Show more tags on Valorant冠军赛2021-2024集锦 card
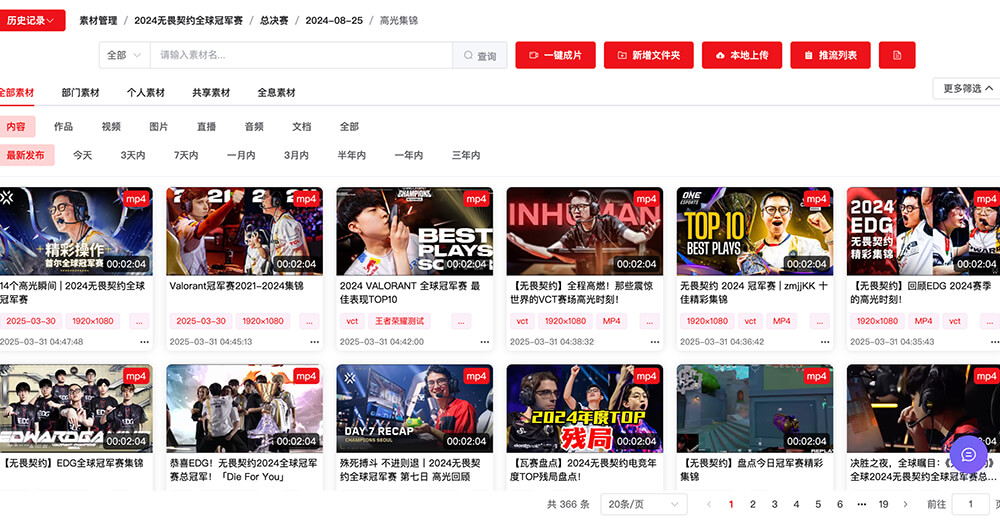Viewport: 1000px width, 528px height. [x=309, y=321]
